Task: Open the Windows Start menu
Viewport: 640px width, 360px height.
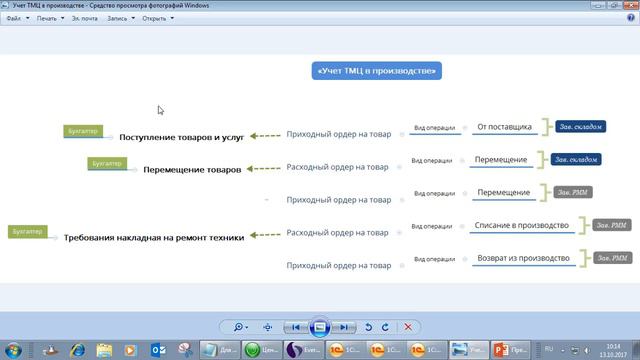Action: (13, 350)
